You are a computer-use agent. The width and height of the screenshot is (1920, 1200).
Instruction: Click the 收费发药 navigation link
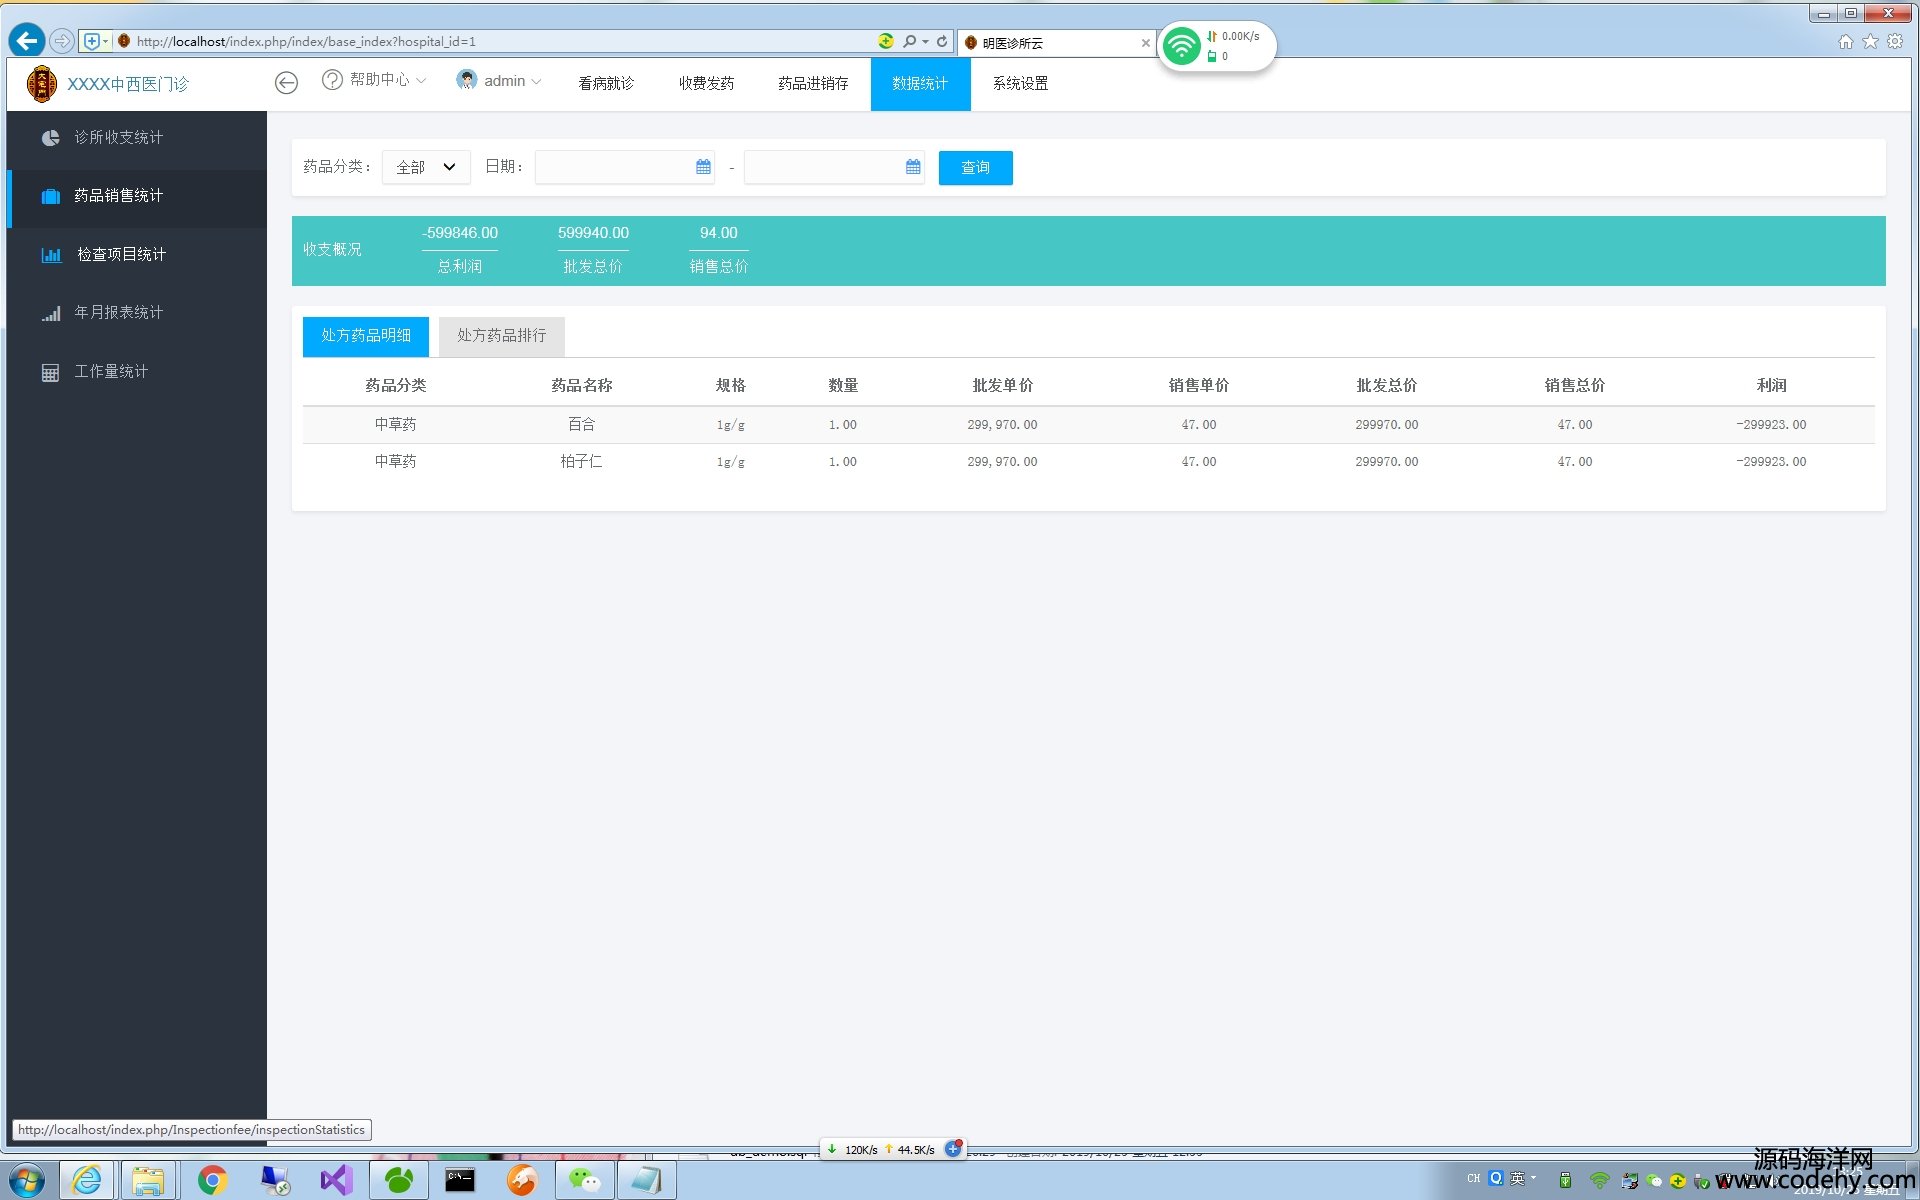pyautogui.click(x=706, y=84)
